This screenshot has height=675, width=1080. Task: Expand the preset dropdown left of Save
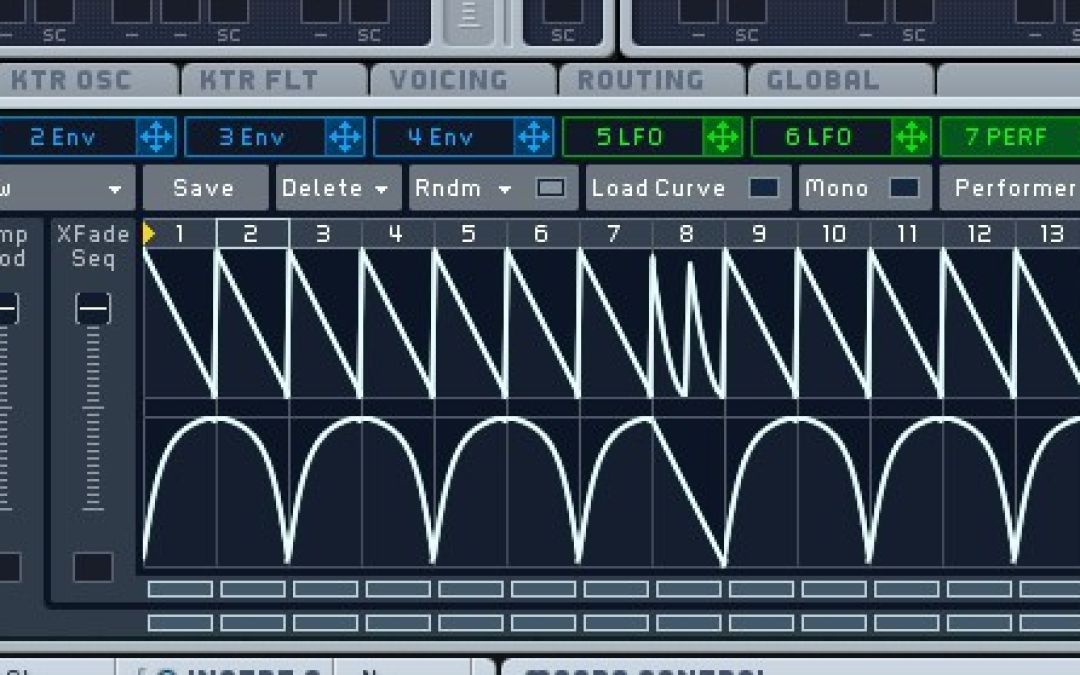114,189
